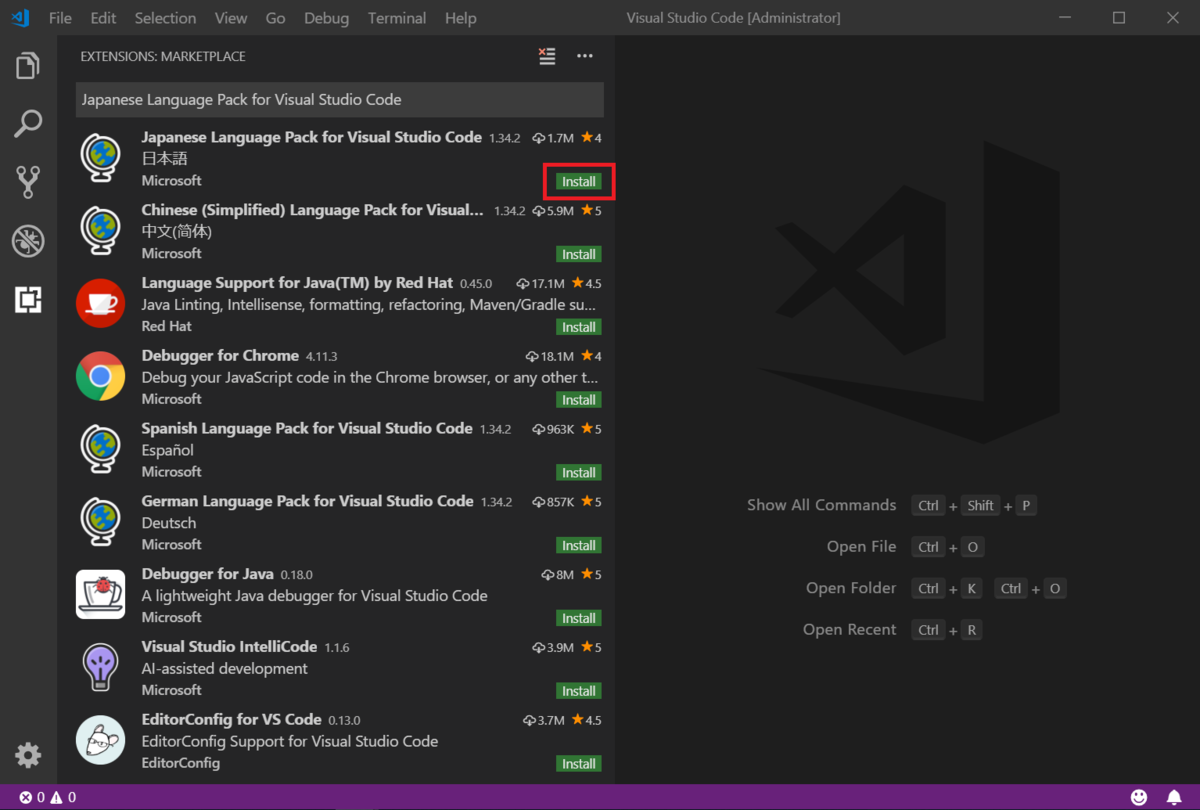1200x810 pixels.
Task: Click the Spanish Language Pack globe icon
Action: pyautogui.click(x=100, y=449)
